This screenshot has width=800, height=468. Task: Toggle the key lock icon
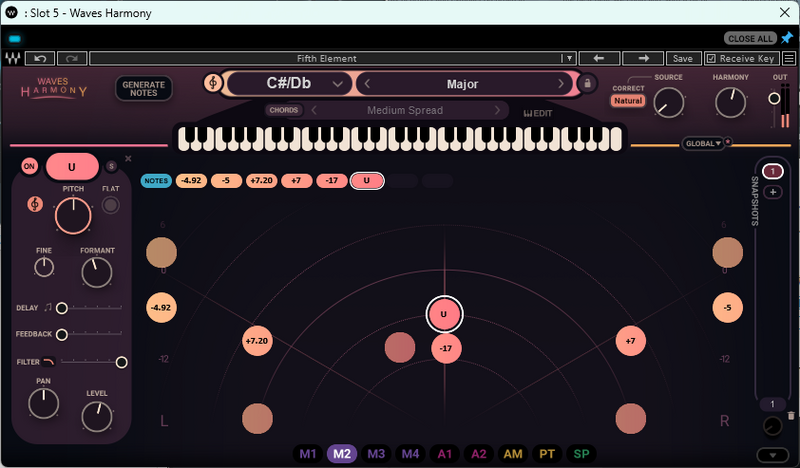tap(587, 83)
